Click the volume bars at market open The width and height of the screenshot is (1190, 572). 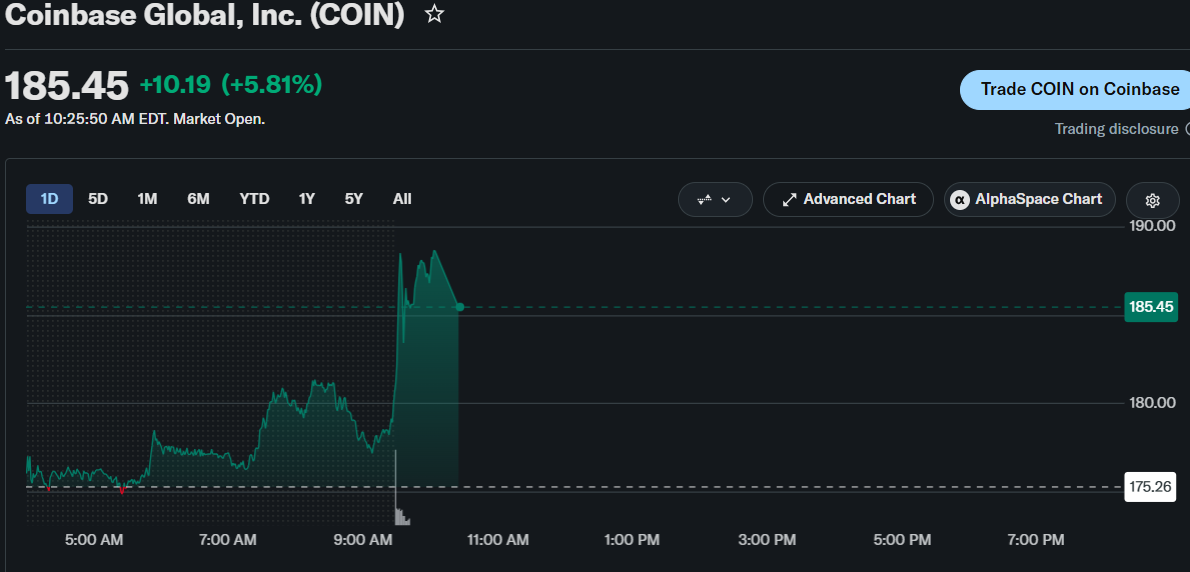[401, 516]
